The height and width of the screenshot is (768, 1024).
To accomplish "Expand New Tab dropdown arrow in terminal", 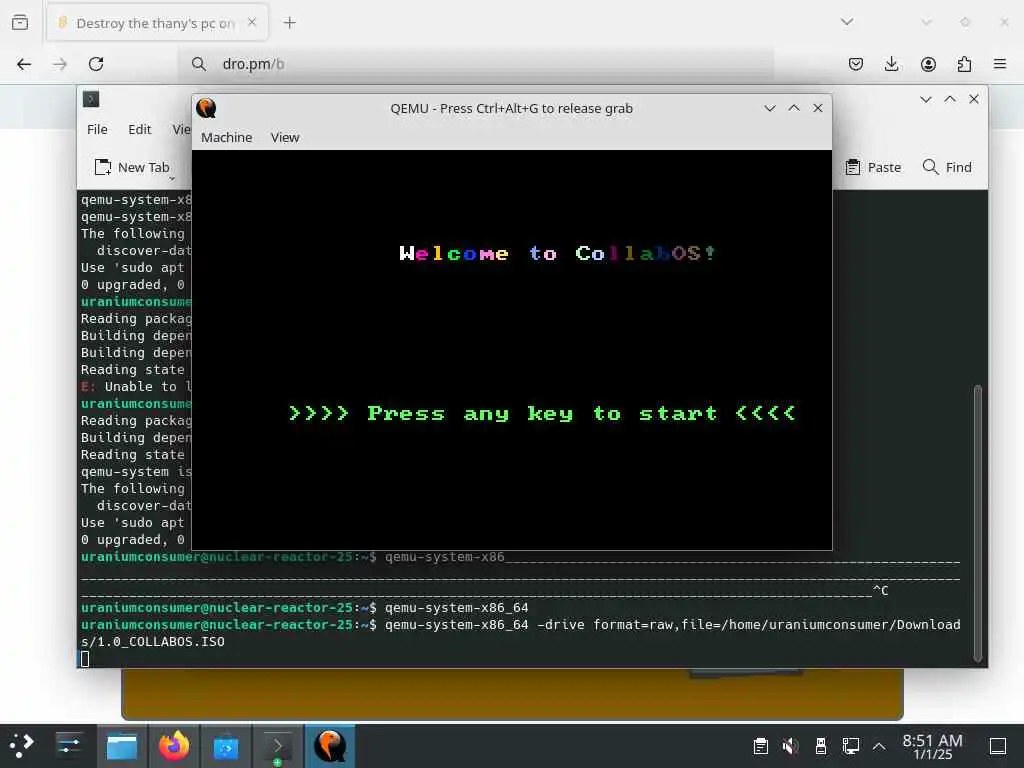I will [x=172, y=178].
